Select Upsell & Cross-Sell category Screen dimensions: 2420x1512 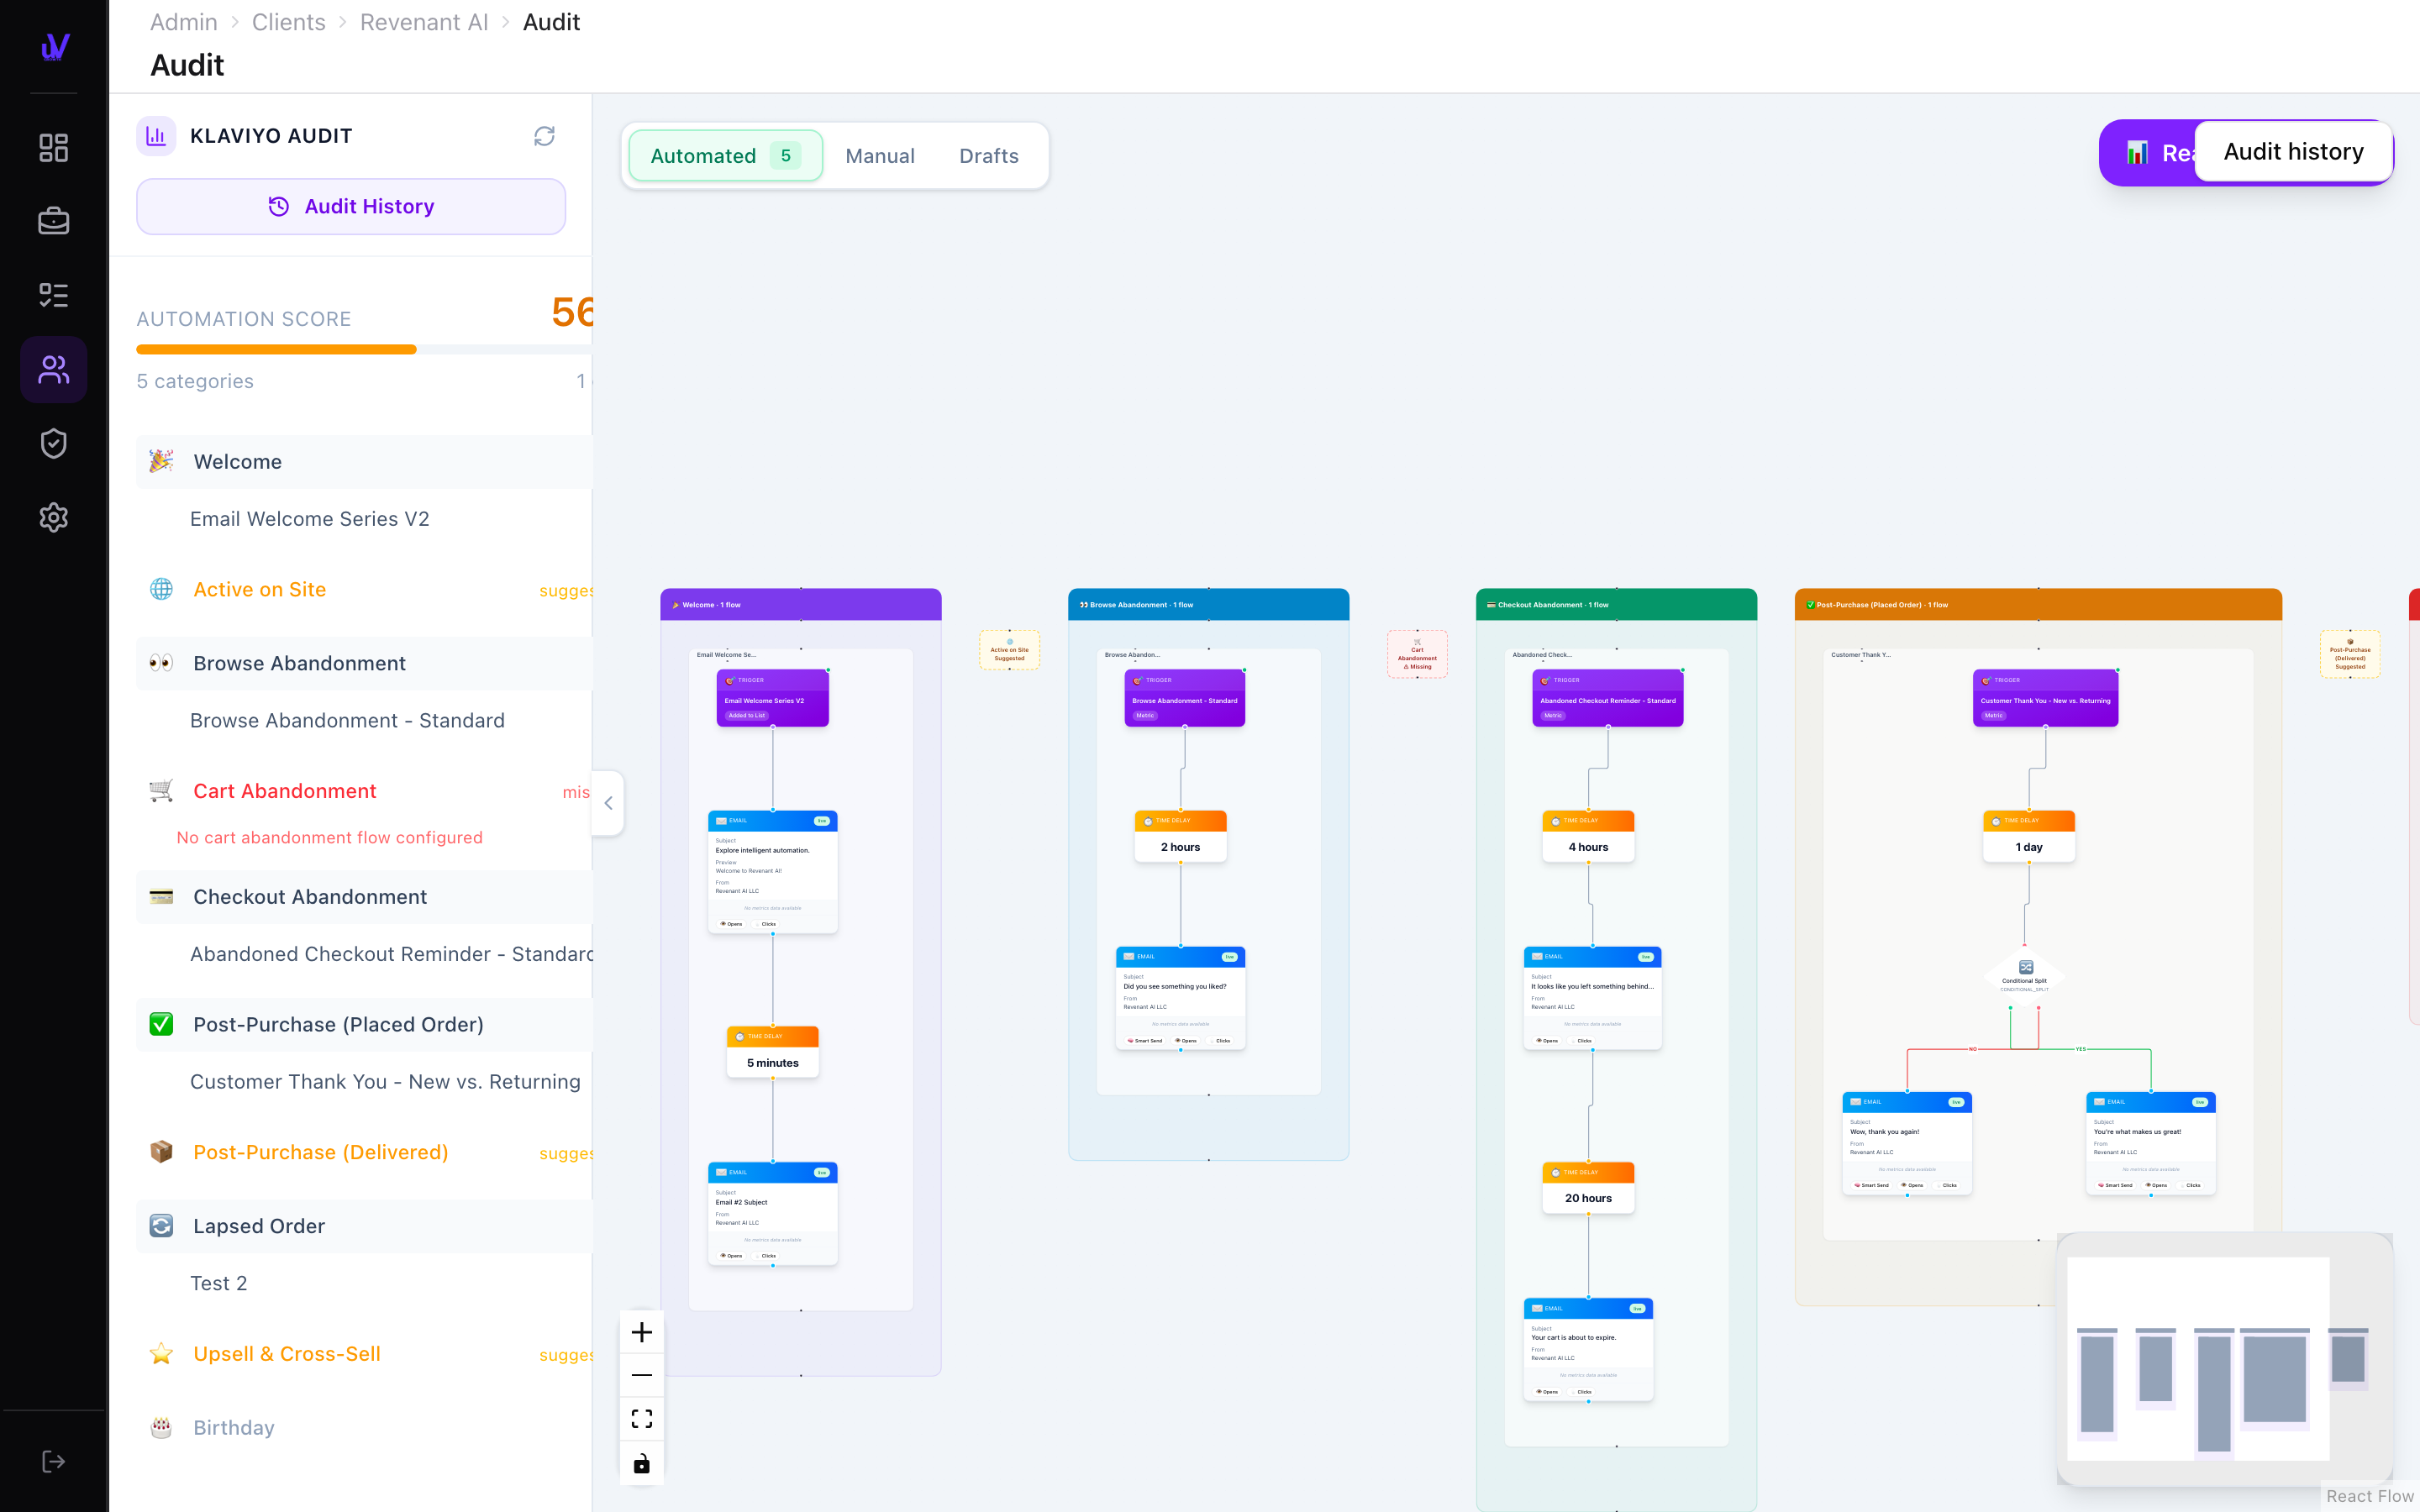tap(364, 1354)
